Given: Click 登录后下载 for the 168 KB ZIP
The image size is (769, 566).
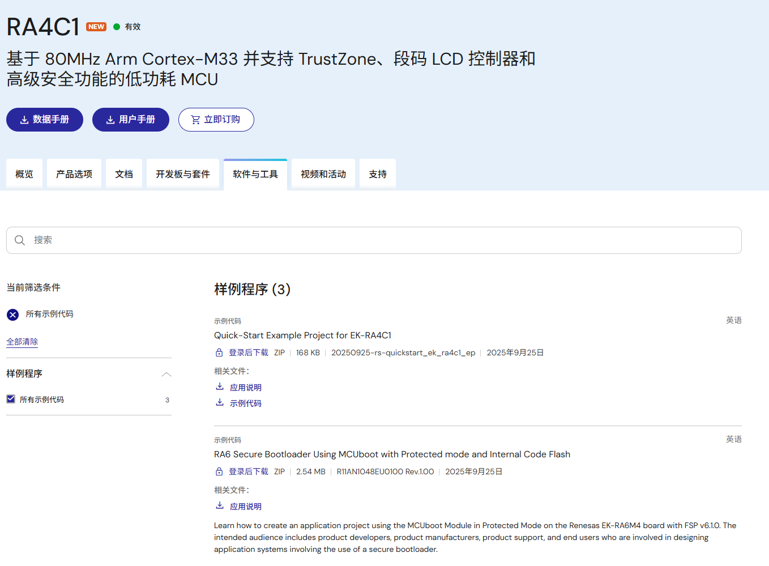Looking at the screenshot, I should tap(249, 353).
